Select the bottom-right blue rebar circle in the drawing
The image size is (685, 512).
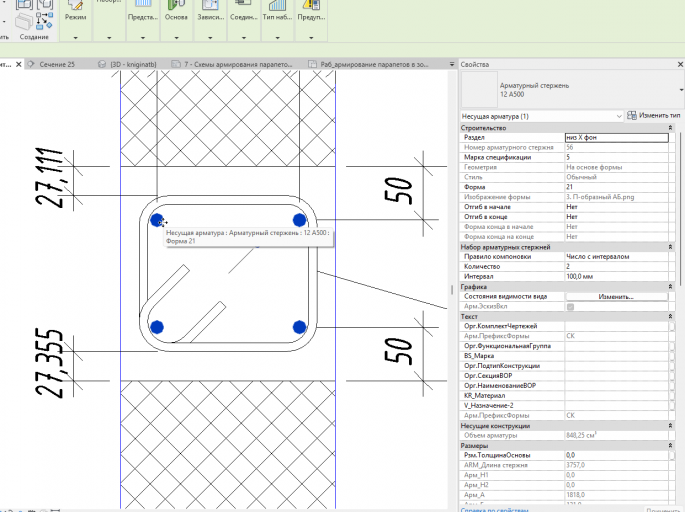299,327
